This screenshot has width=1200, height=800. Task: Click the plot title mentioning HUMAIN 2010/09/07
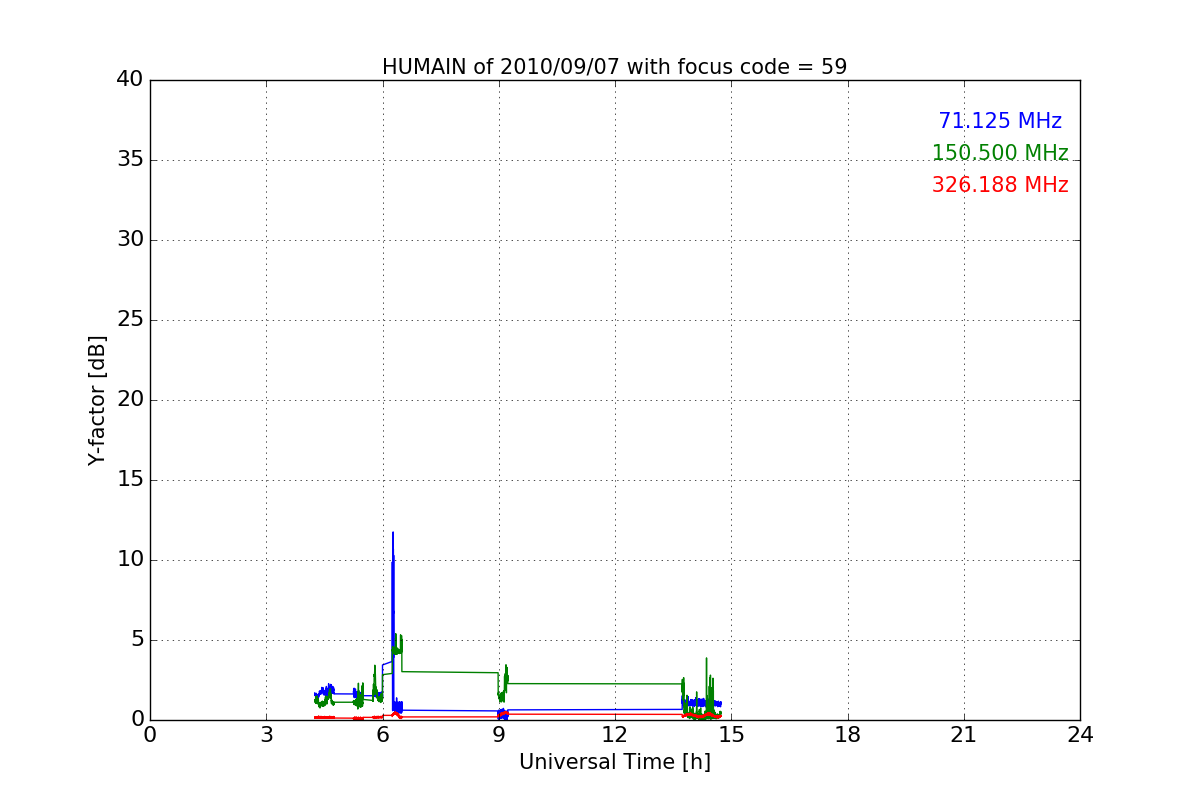pos(614,67)
